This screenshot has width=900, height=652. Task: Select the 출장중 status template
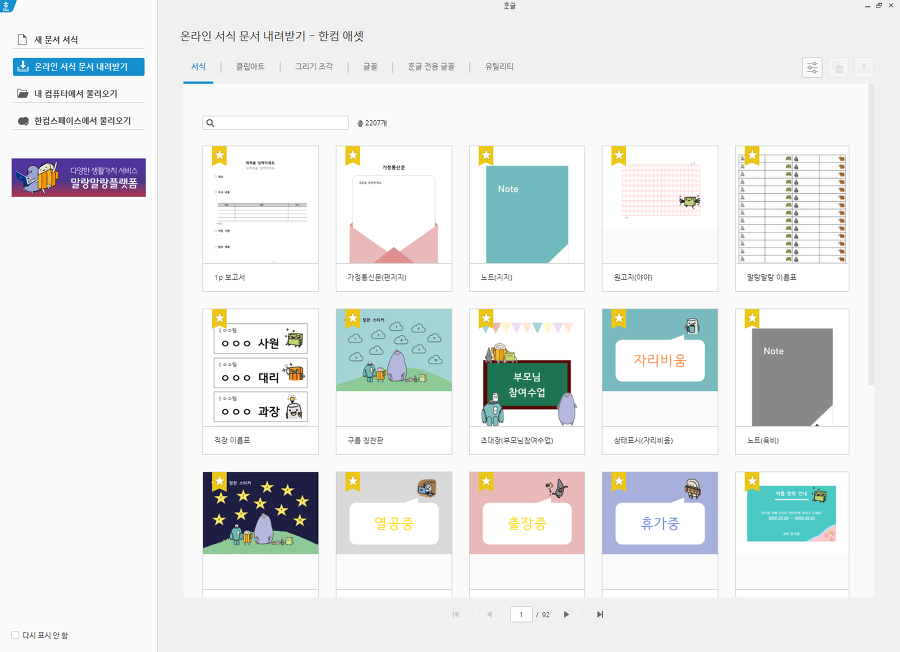(x=527, y=534)
